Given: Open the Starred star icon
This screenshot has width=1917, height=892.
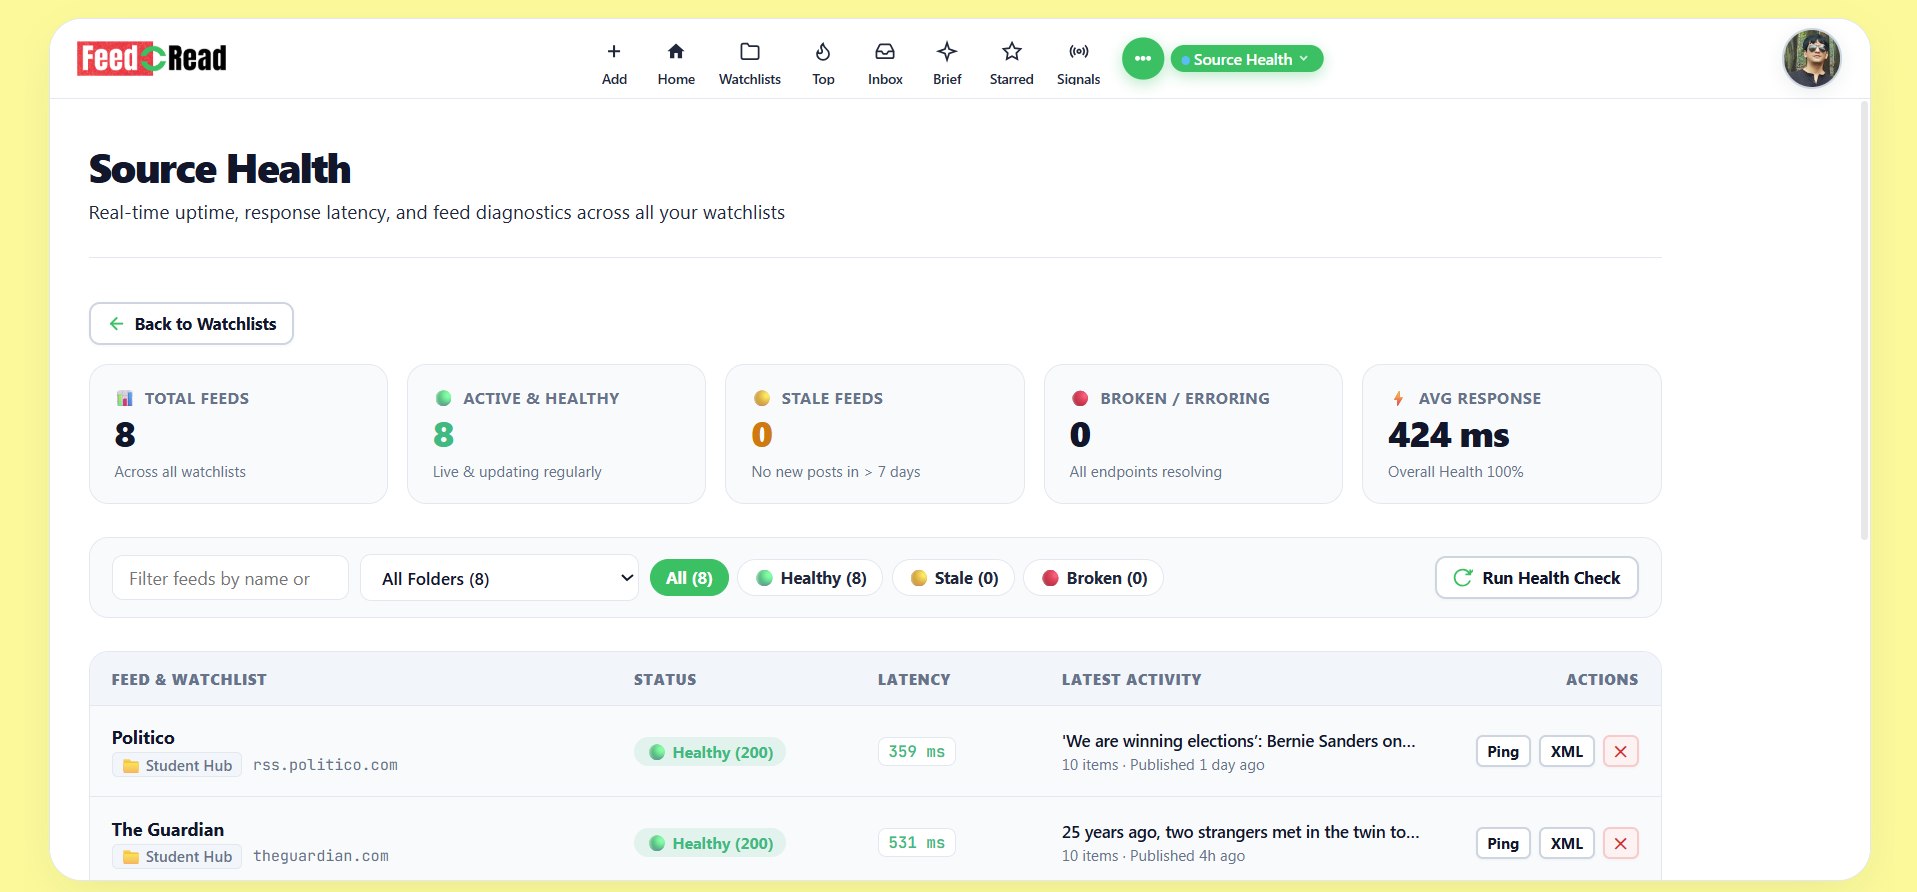Looking at the screenshot, I should (1012, 52).
